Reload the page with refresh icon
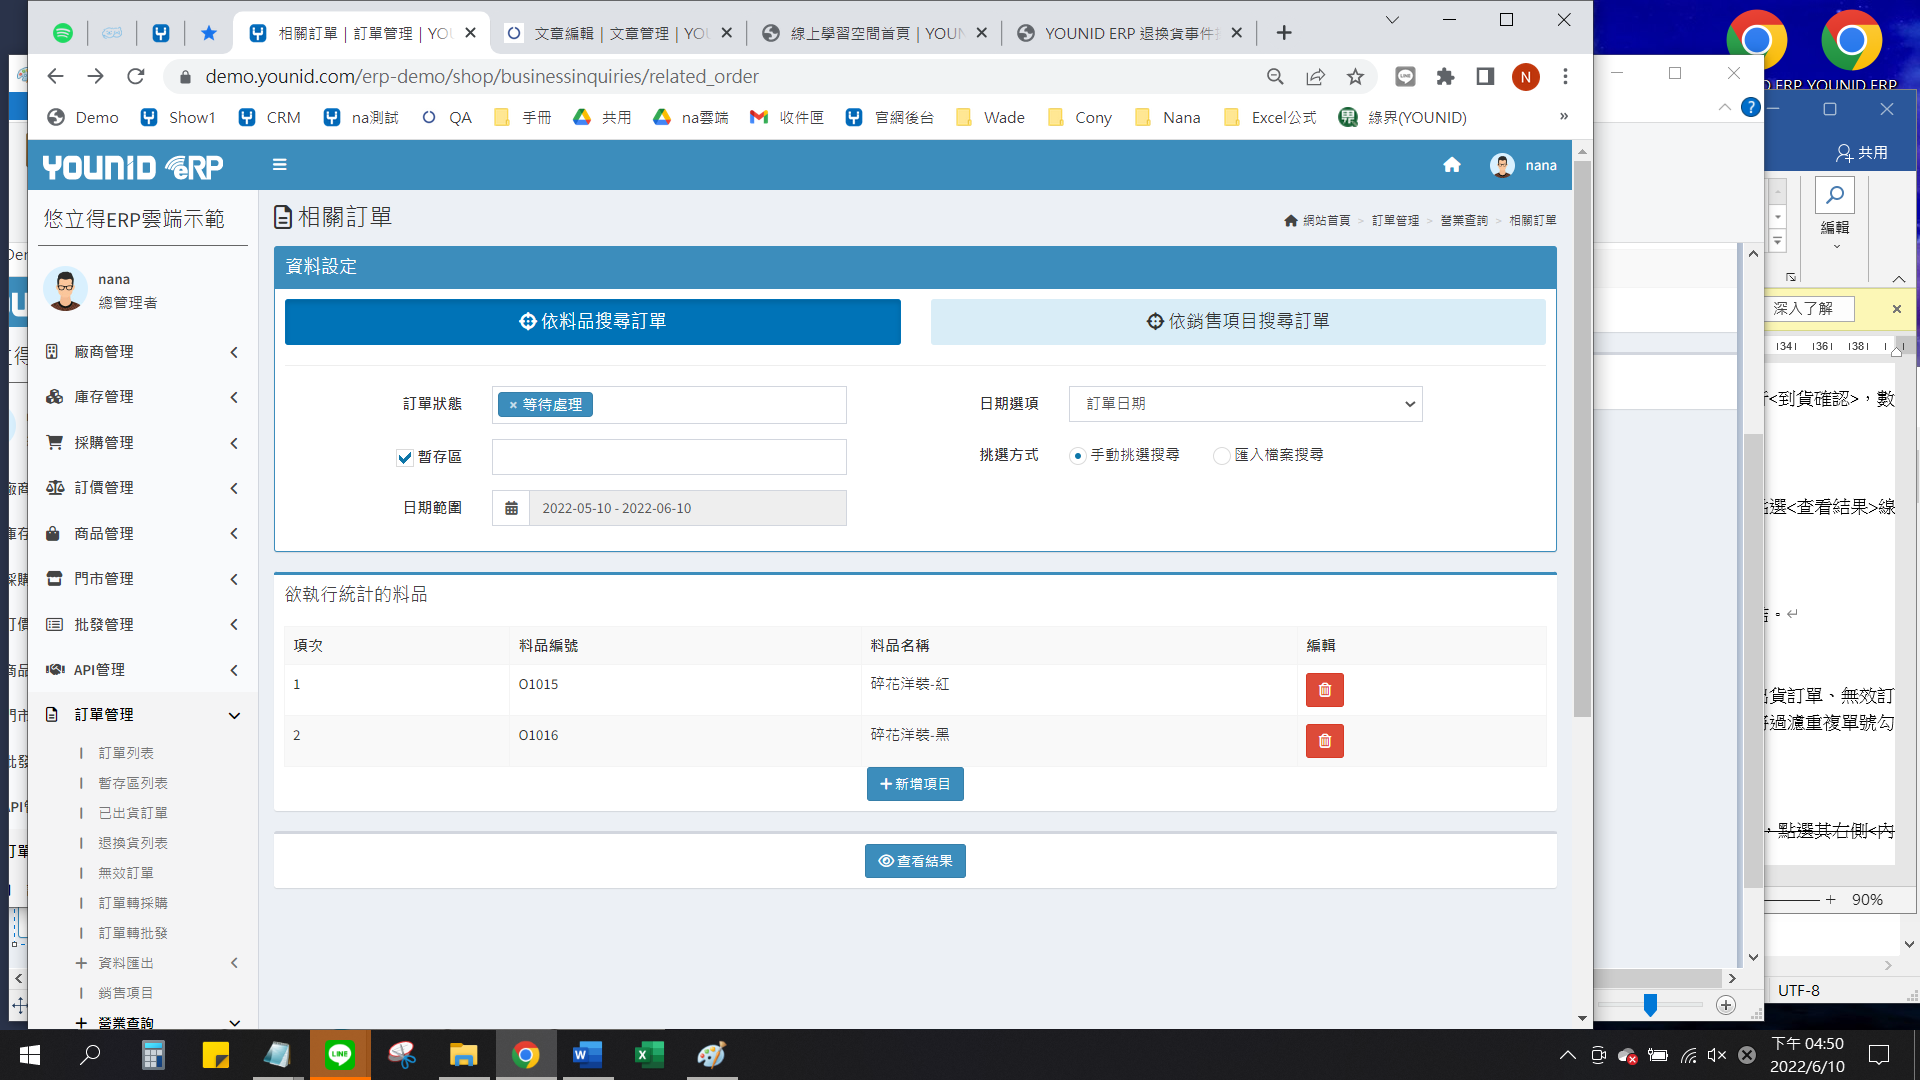The image size is (1920, 1080). click(136, 77)
